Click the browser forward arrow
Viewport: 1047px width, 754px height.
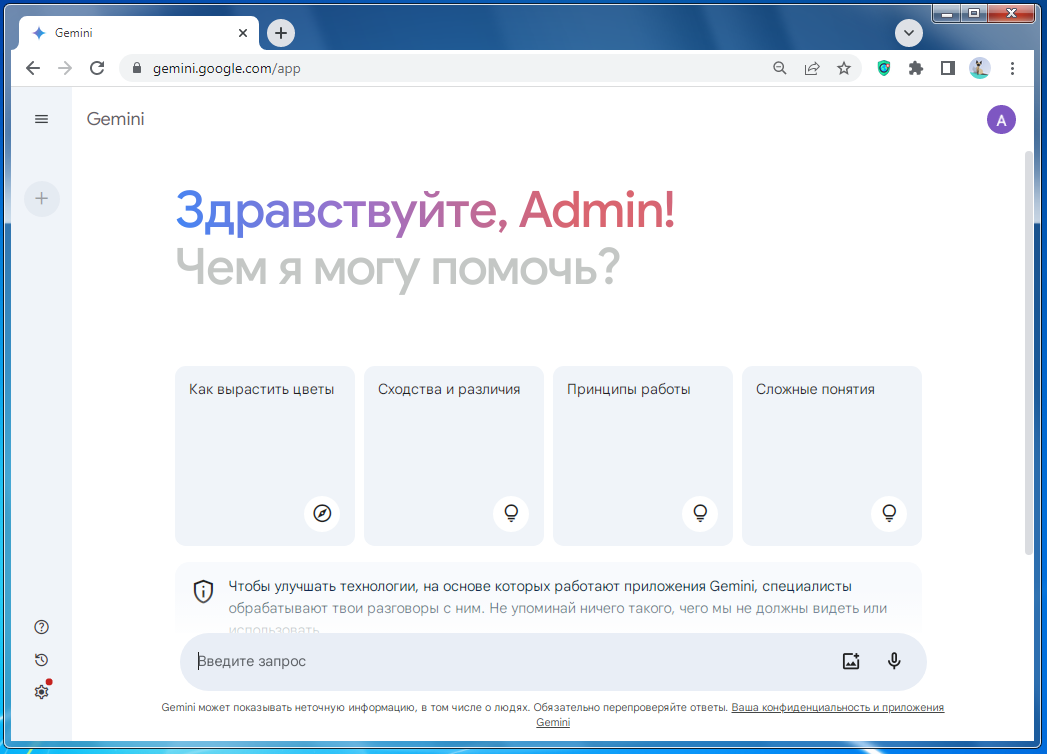65,68
